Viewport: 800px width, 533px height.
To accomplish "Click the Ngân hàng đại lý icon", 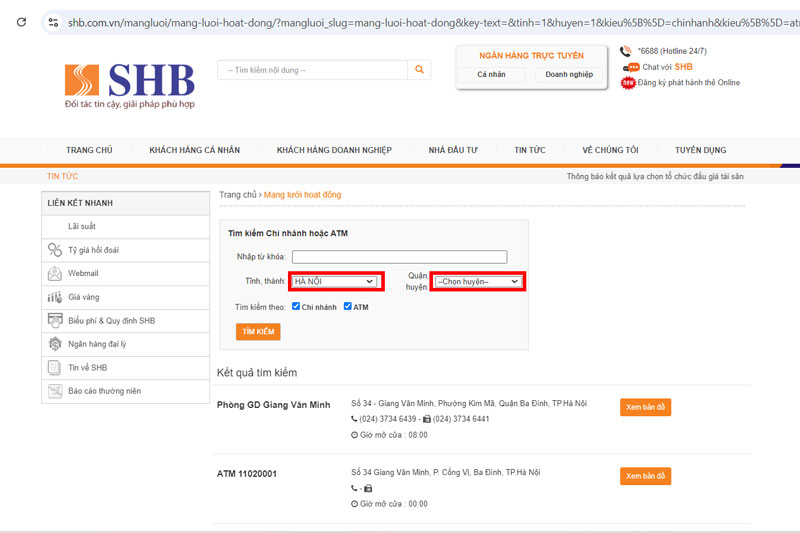I will coord(55,344).
